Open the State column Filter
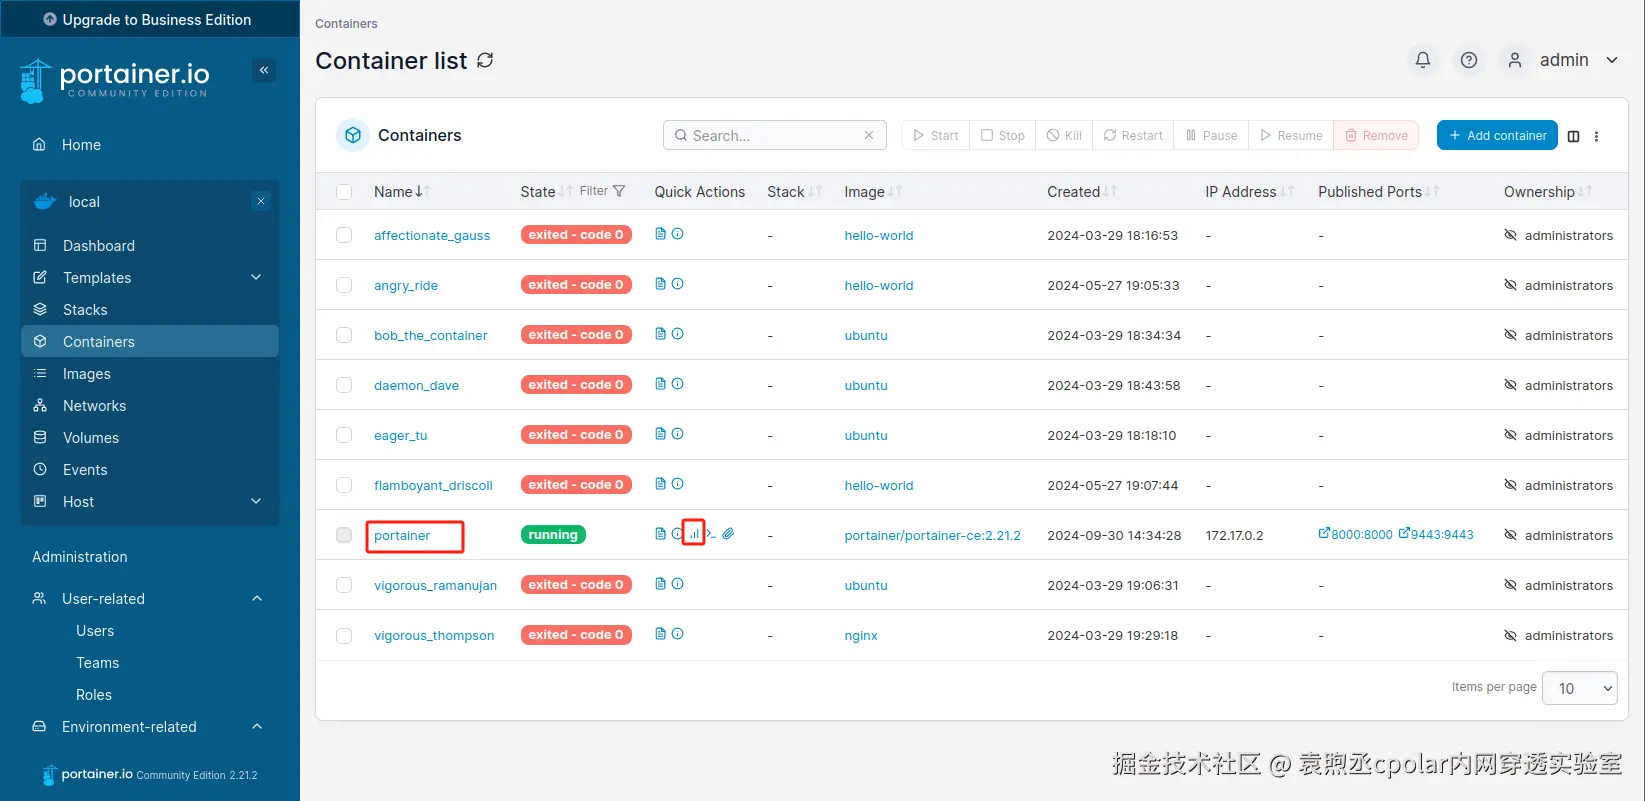This screenshot has height=801, width=1645. [602, 191]
